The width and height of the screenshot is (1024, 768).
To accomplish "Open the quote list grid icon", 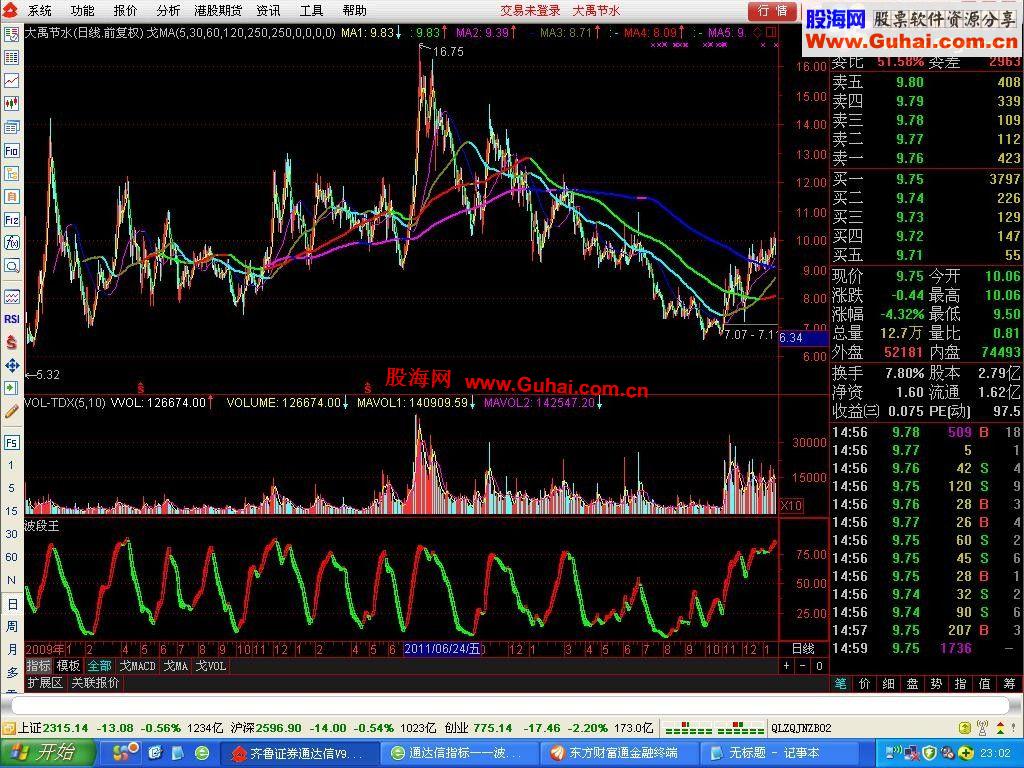I will pyautogui.click(x=11, y=57).
